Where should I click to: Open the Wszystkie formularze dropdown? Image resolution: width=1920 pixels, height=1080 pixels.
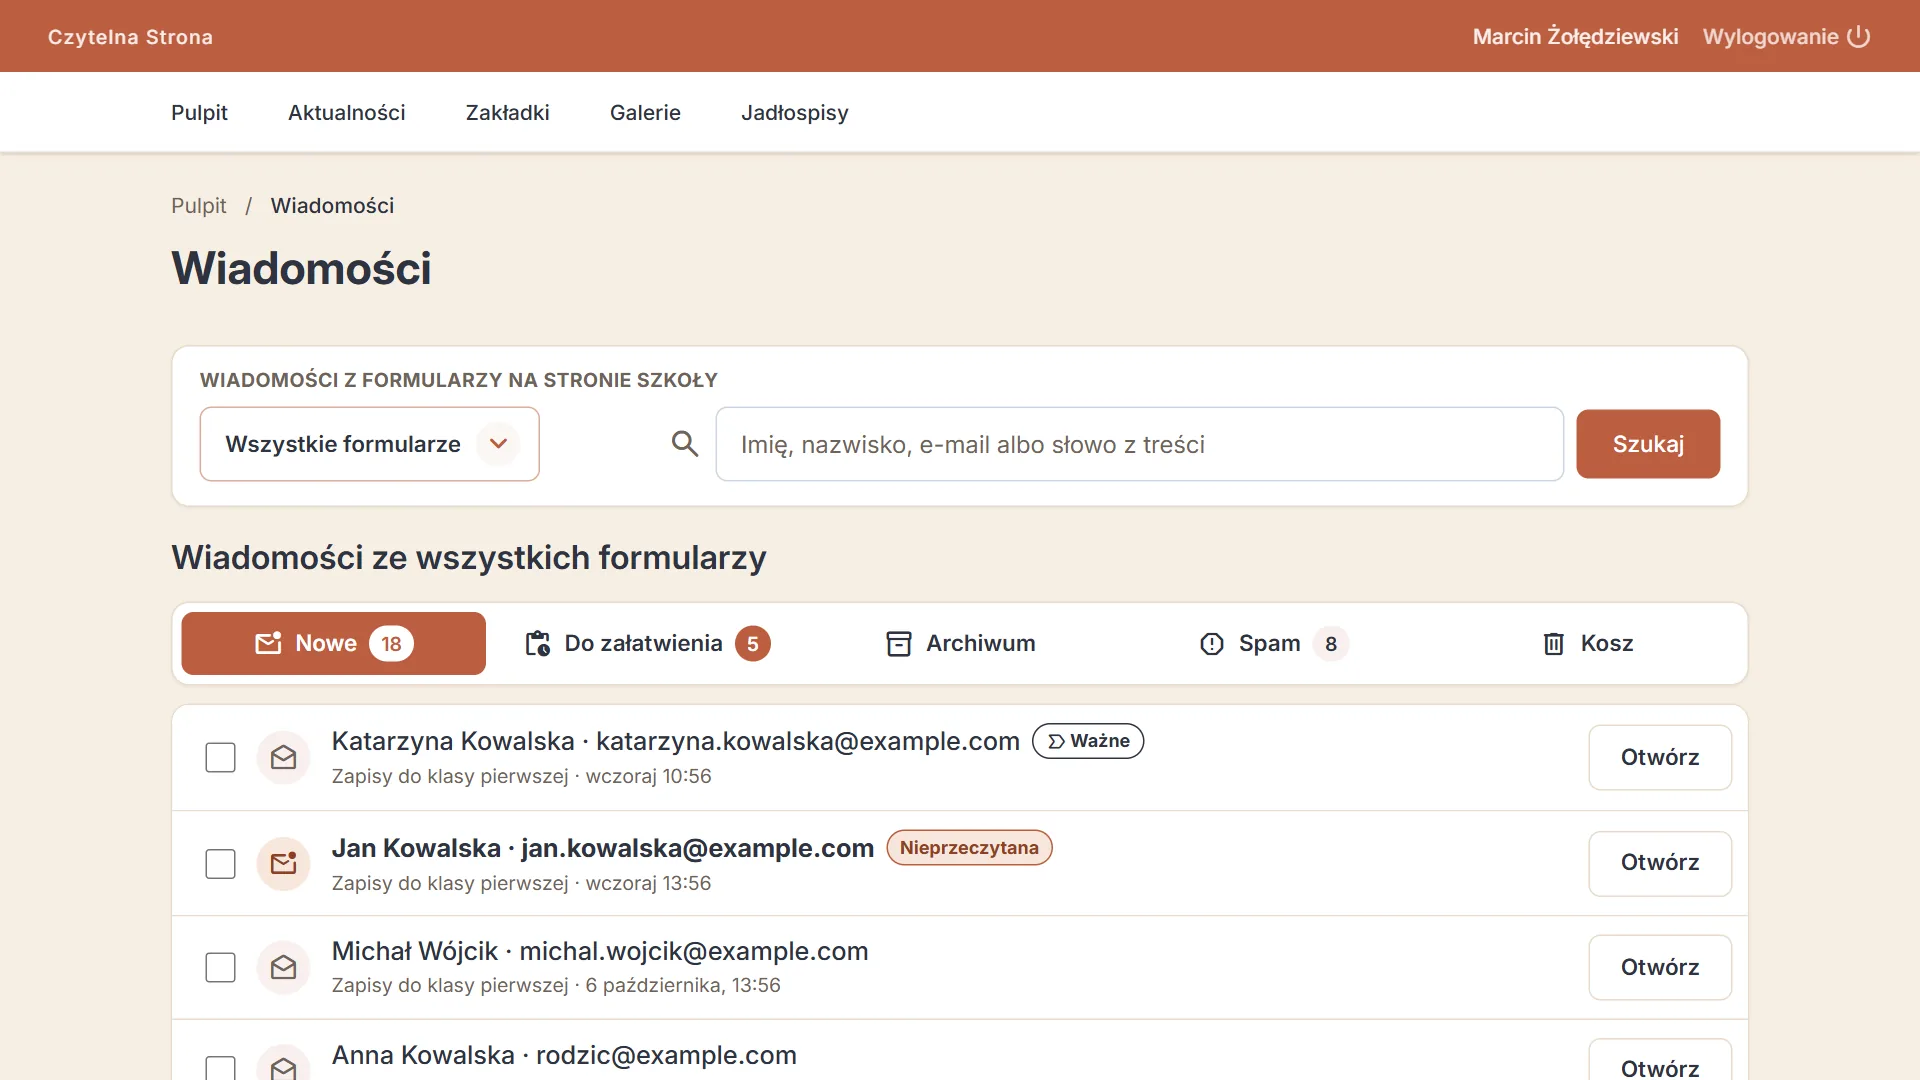coord(370,444)
